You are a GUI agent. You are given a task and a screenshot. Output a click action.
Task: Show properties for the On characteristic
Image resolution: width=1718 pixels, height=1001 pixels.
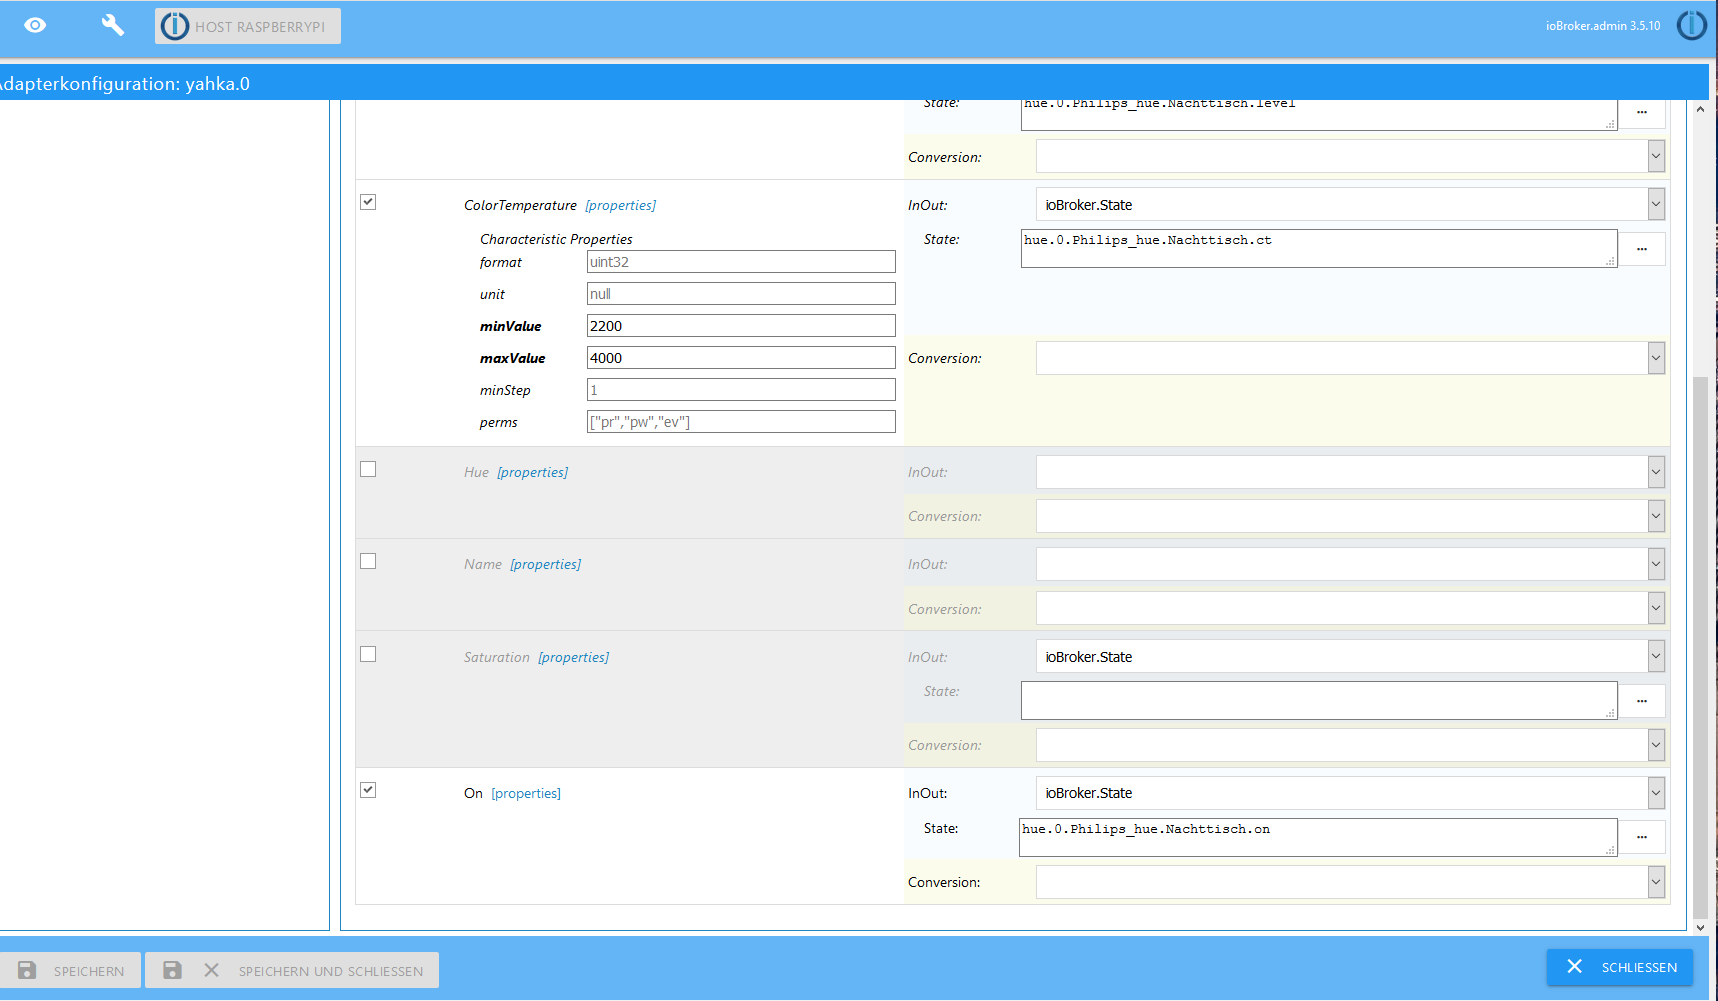point(526,793)
